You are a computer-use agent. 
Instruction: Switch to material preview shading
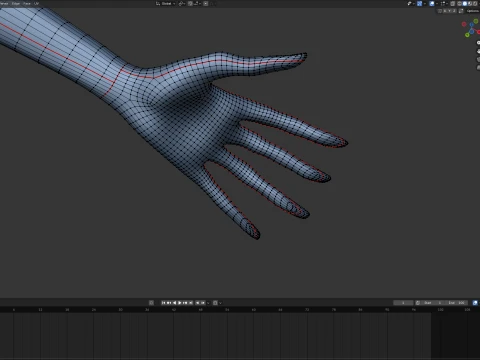[x=470, y=4]
